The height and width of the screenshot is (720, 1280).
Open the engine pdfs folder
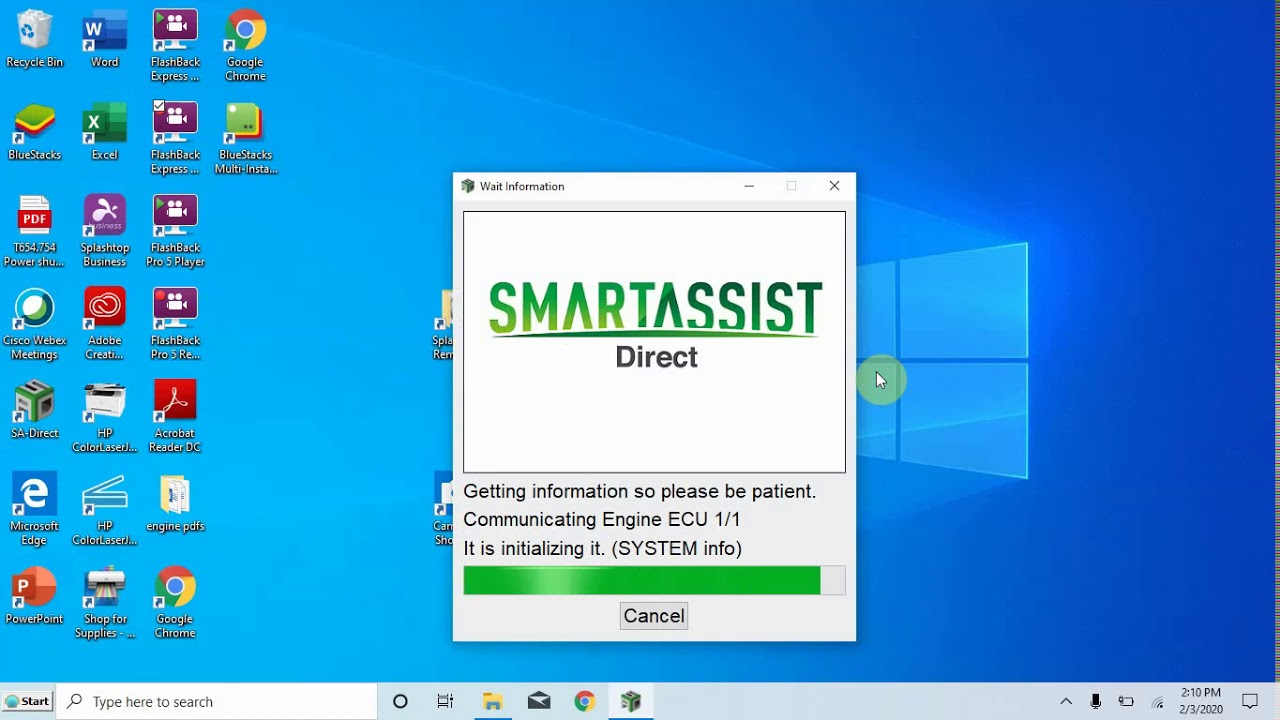[175, 503]
